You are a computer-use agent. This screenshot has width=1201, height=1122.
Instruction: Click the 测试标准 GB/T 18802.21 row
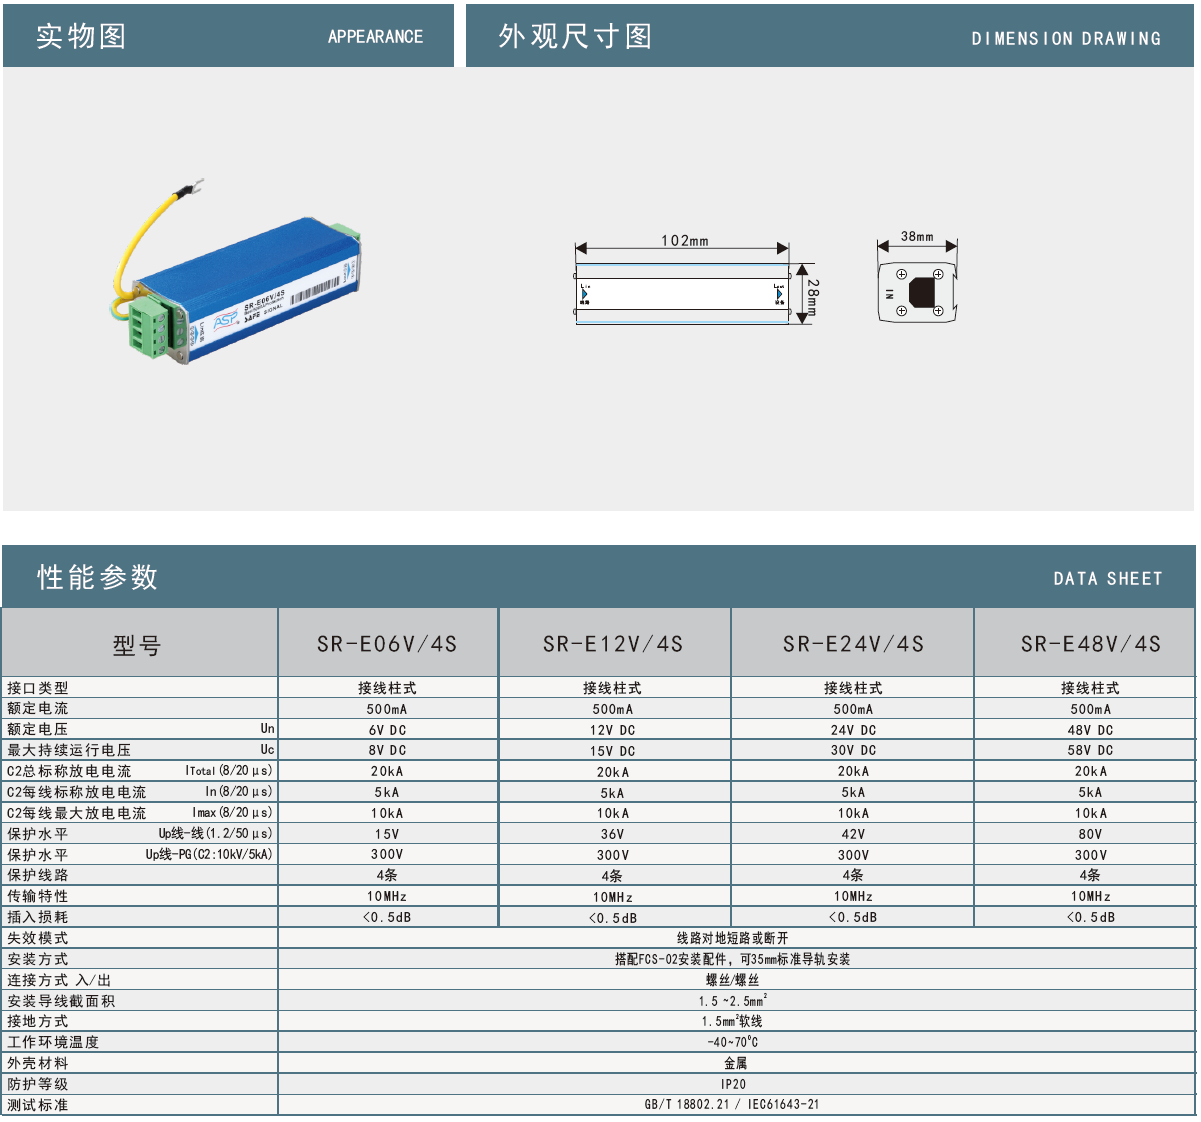tap(738, 1104)
